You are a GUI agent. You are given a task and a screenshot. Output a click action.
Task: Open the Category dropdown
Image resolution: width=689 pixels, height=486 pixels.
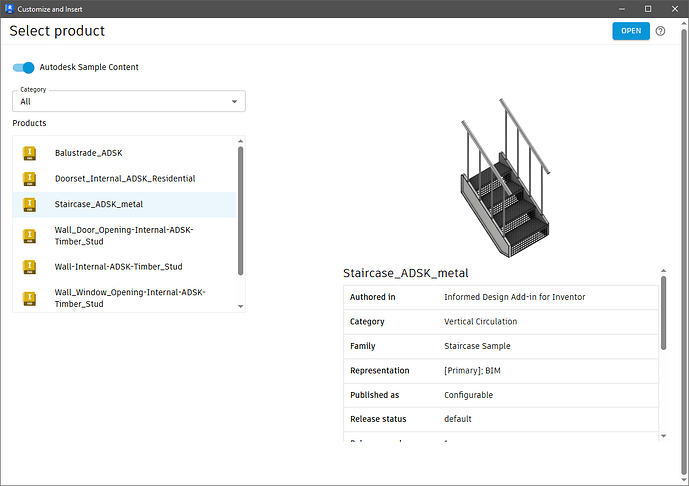coord(128,101)
